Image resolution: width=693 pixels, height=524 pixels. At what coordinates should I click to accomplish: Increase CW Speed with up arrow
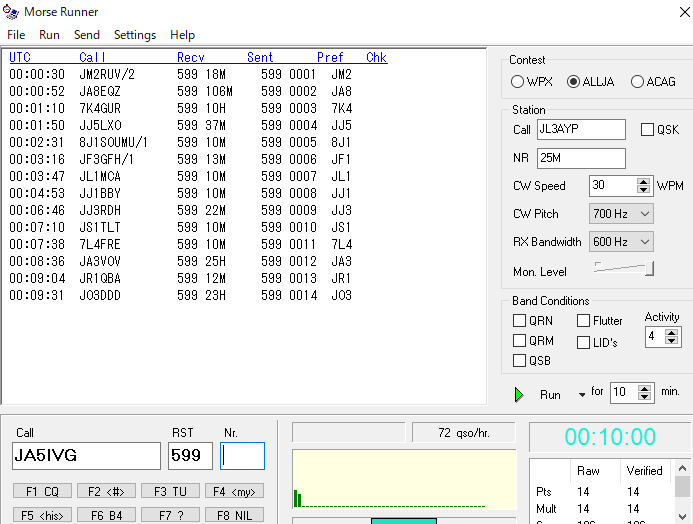point(644,182)
